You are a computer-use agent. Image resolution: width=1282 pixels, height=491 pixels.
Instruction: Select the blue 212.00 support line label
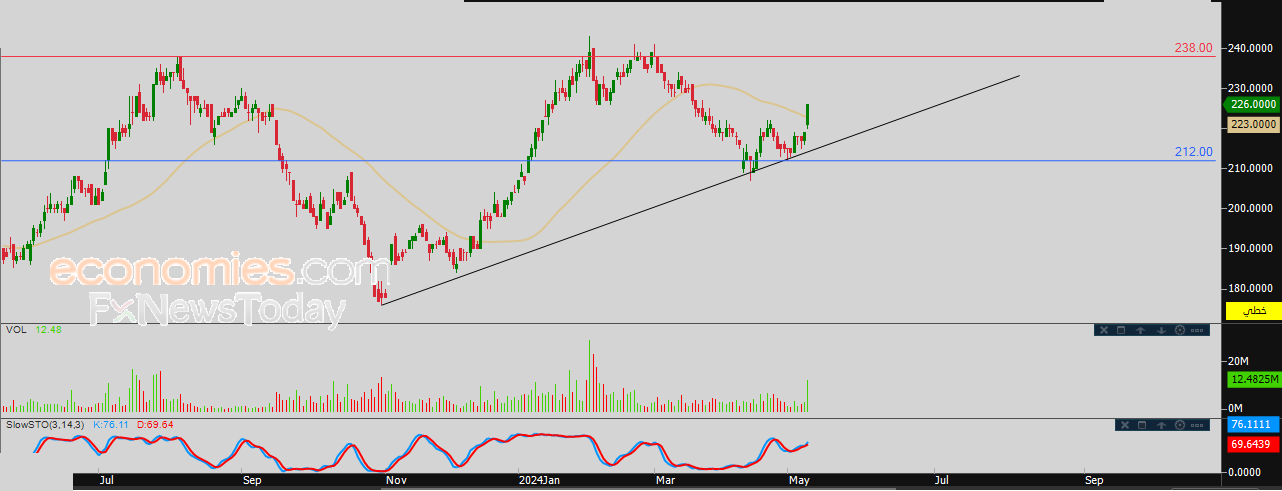pyautogui.click(x=1193, y=152)
